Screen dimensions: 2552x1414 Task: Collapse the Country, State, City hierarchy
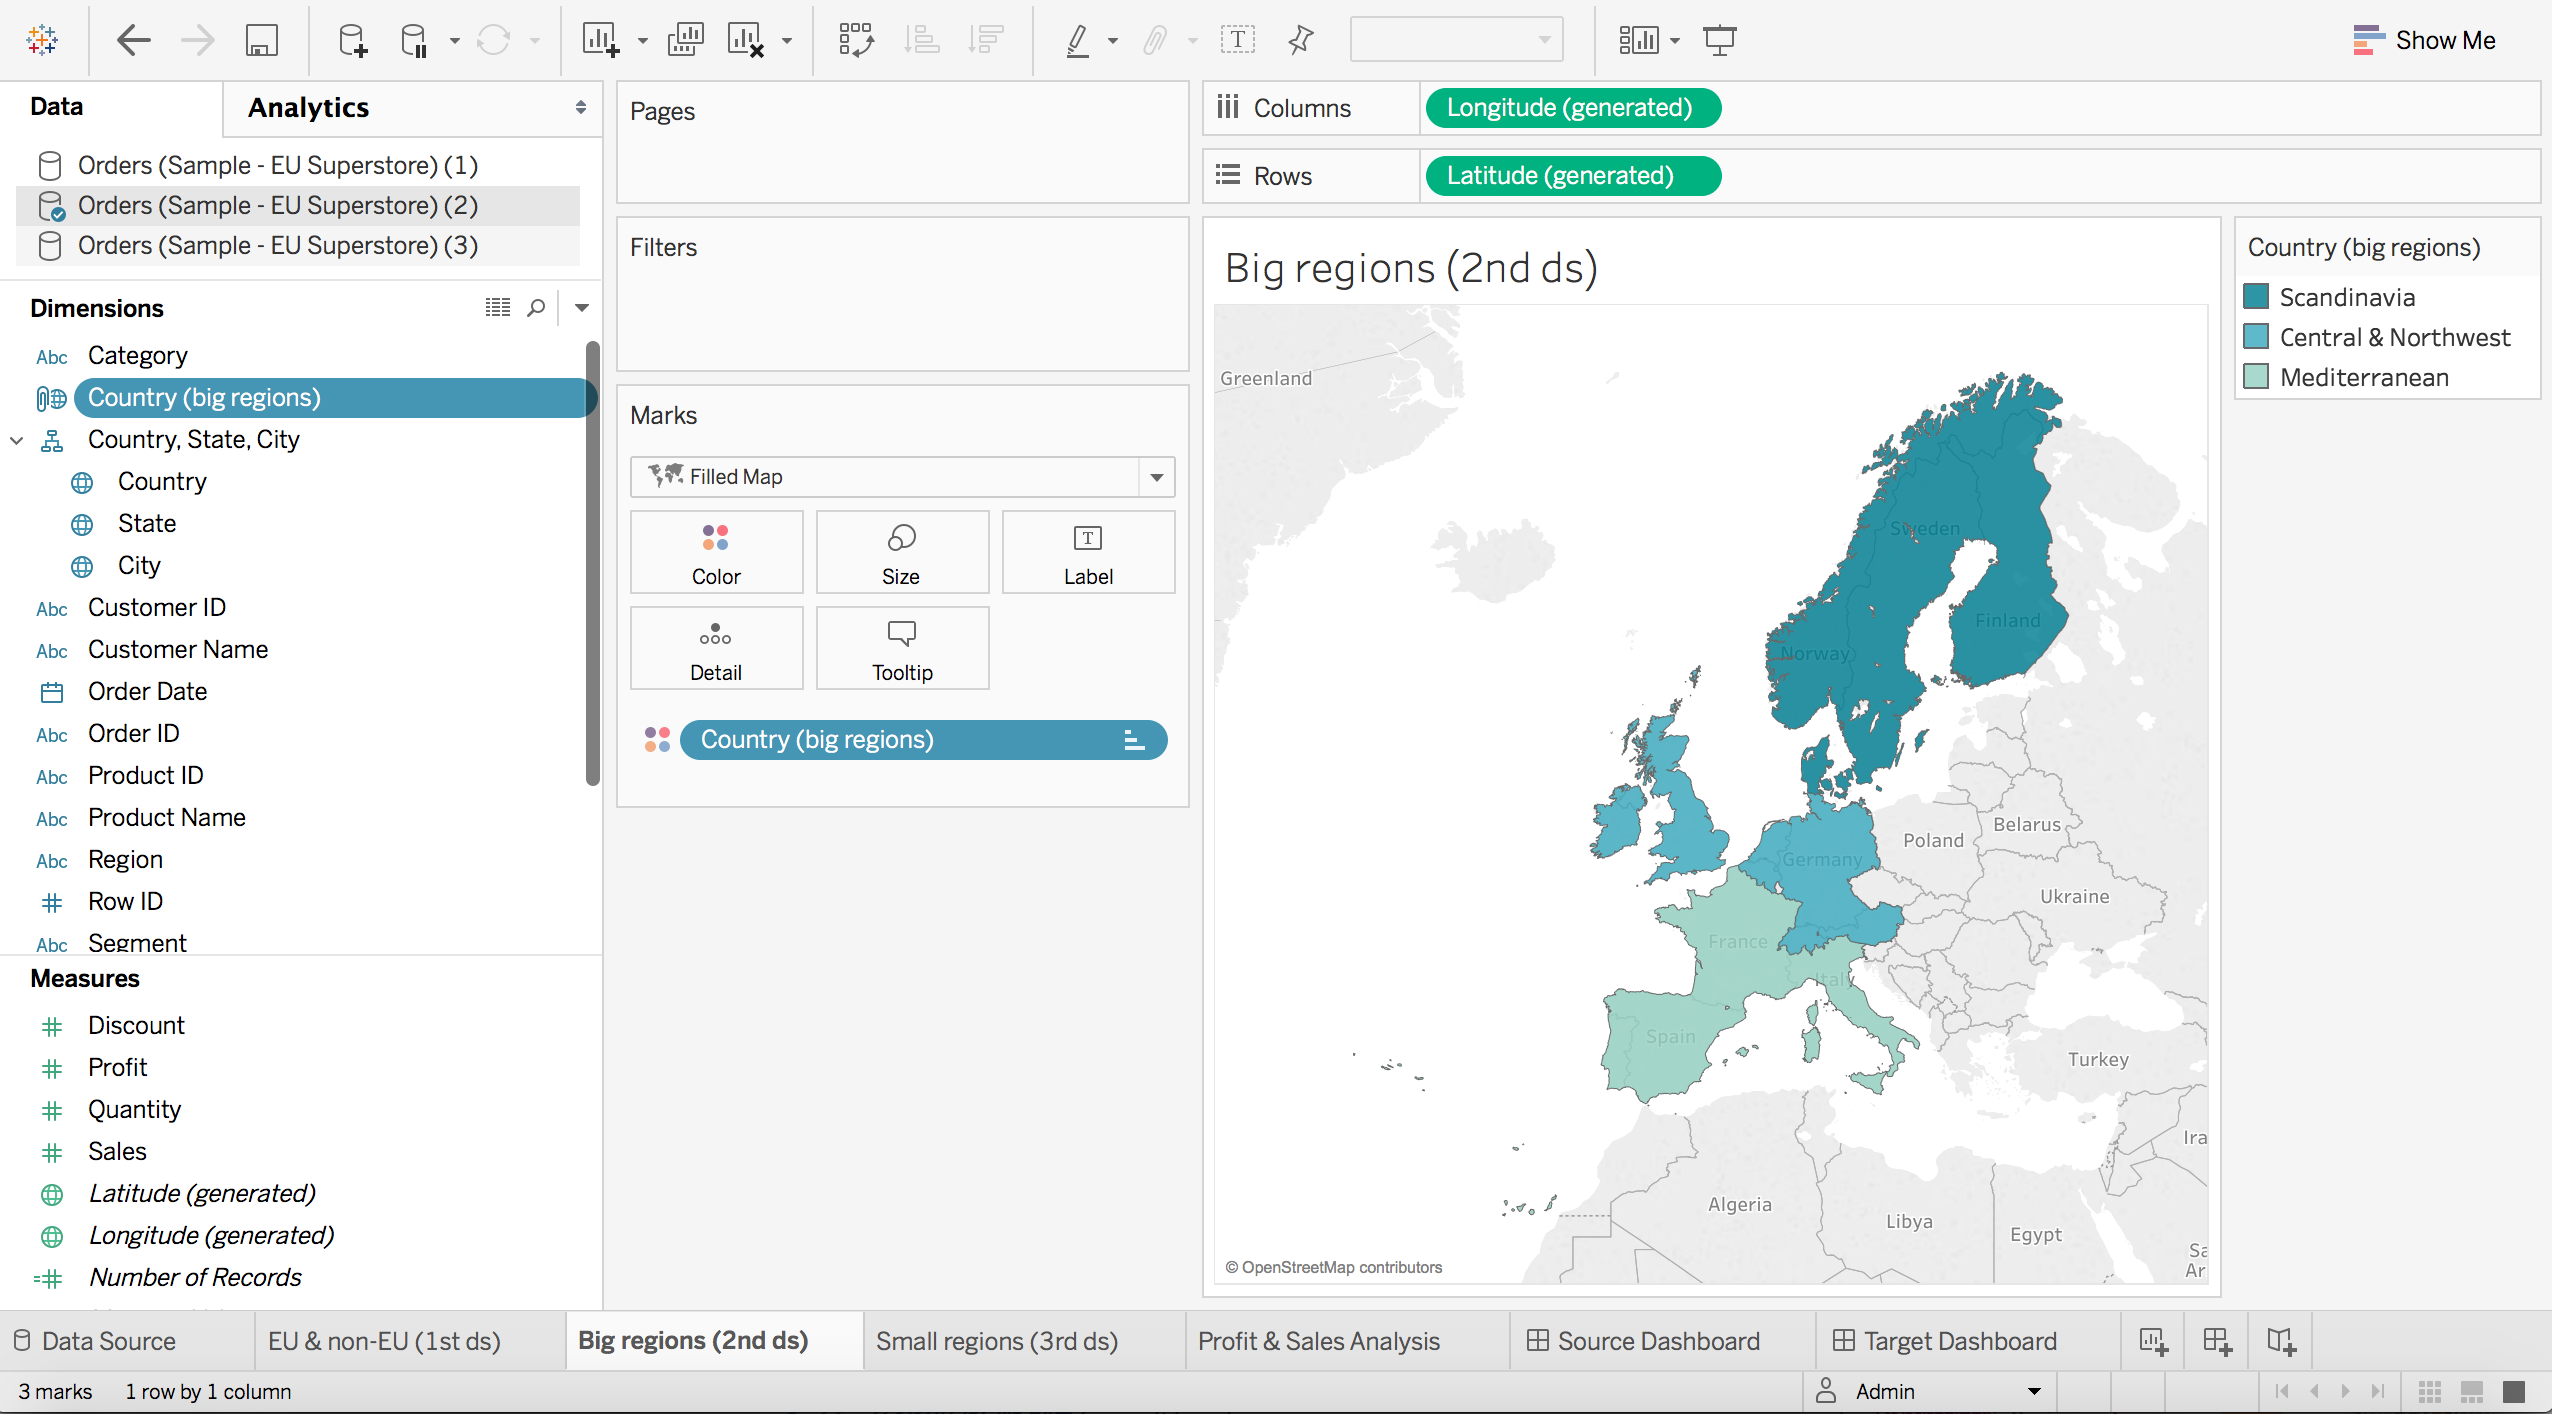click(x=16, y=439)
